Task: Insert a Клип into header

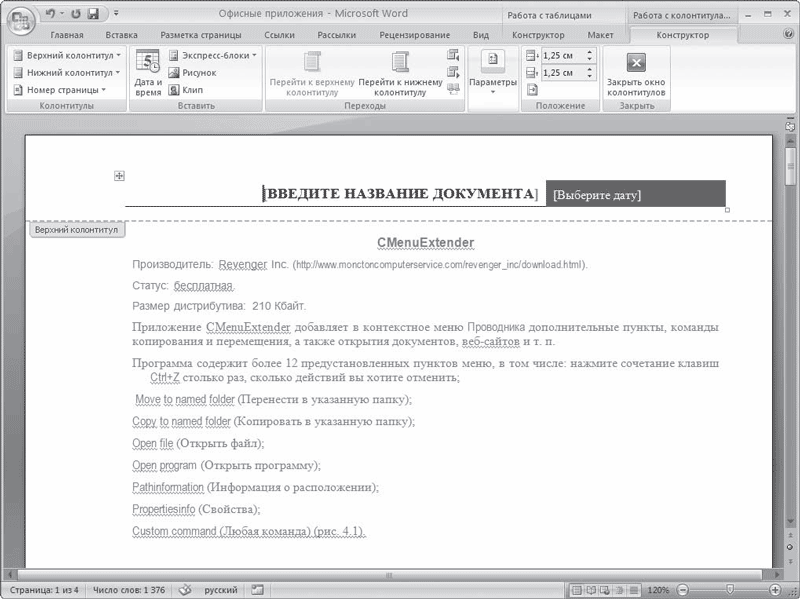Action: [x=186, y=90]
